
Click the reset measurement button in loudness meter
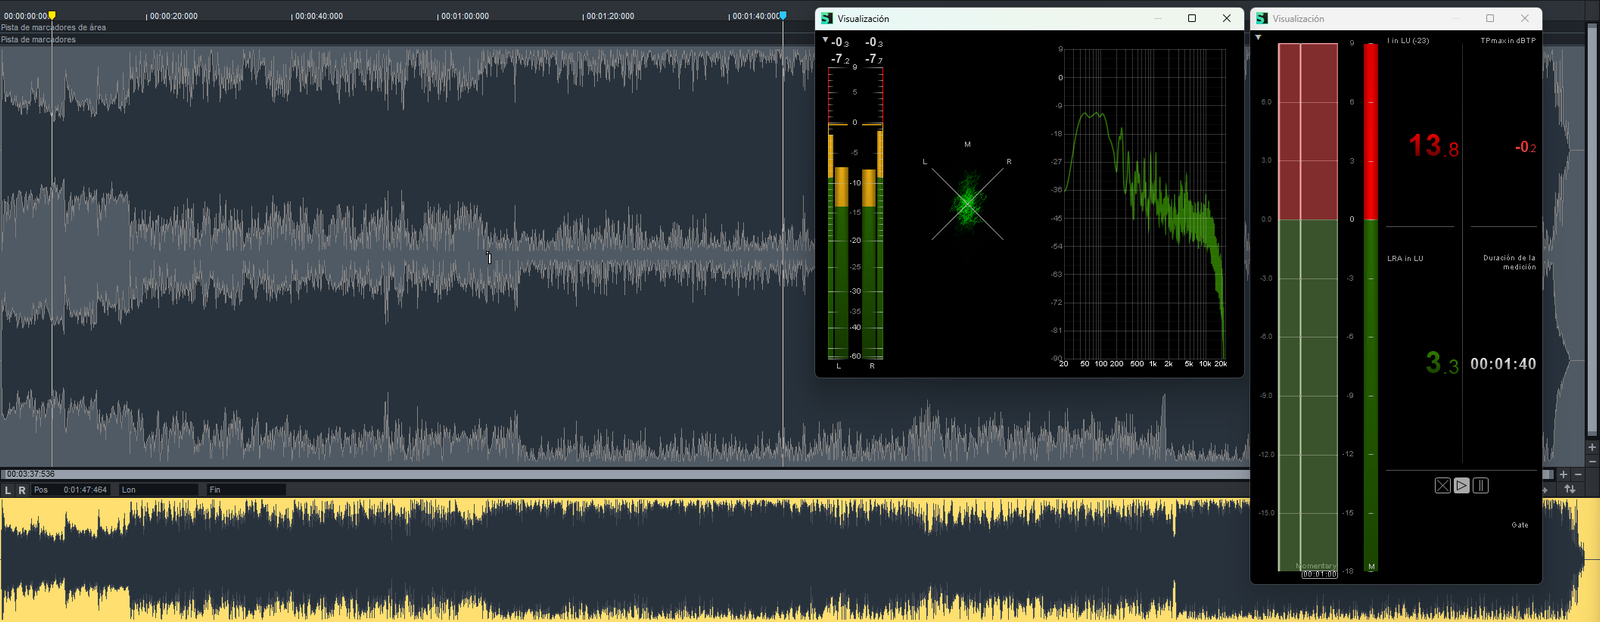(x=1442, y=485)
